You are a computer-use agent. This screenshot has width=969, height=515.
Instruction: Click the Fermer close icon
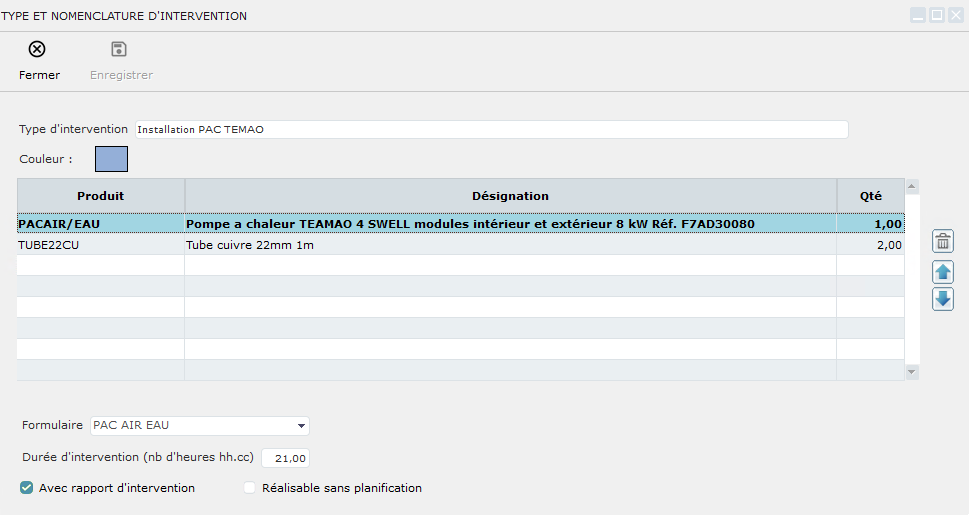click(37, 50)
